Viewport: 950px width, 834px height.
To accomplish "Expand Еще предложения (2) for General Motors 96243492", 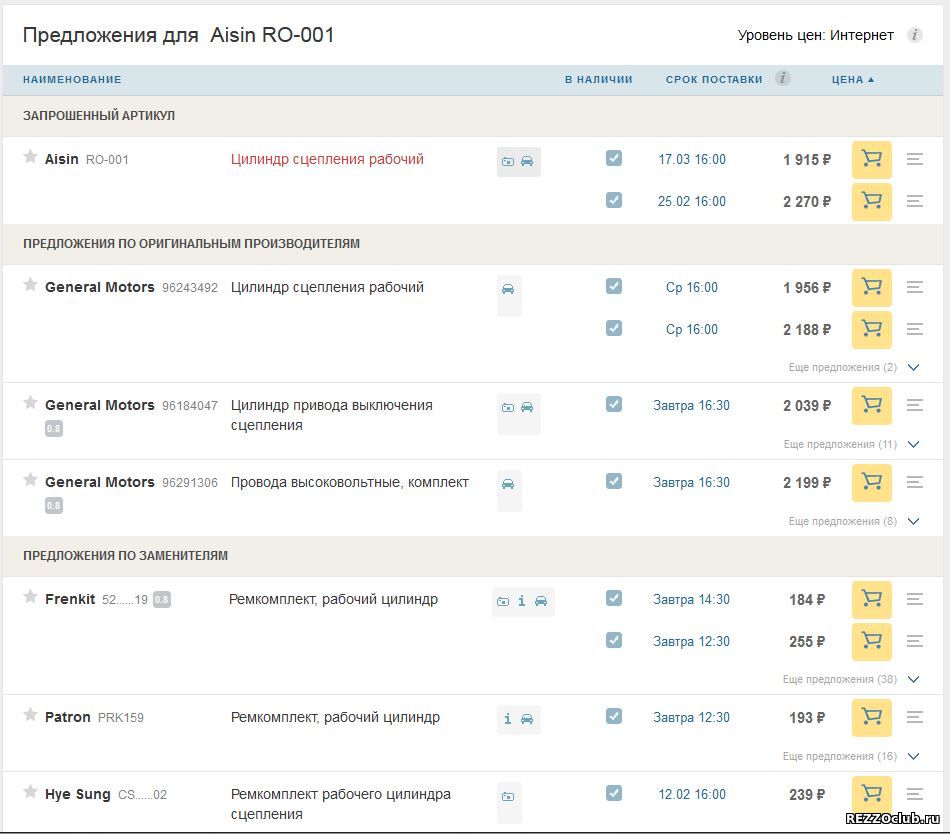I will point(854,367).
